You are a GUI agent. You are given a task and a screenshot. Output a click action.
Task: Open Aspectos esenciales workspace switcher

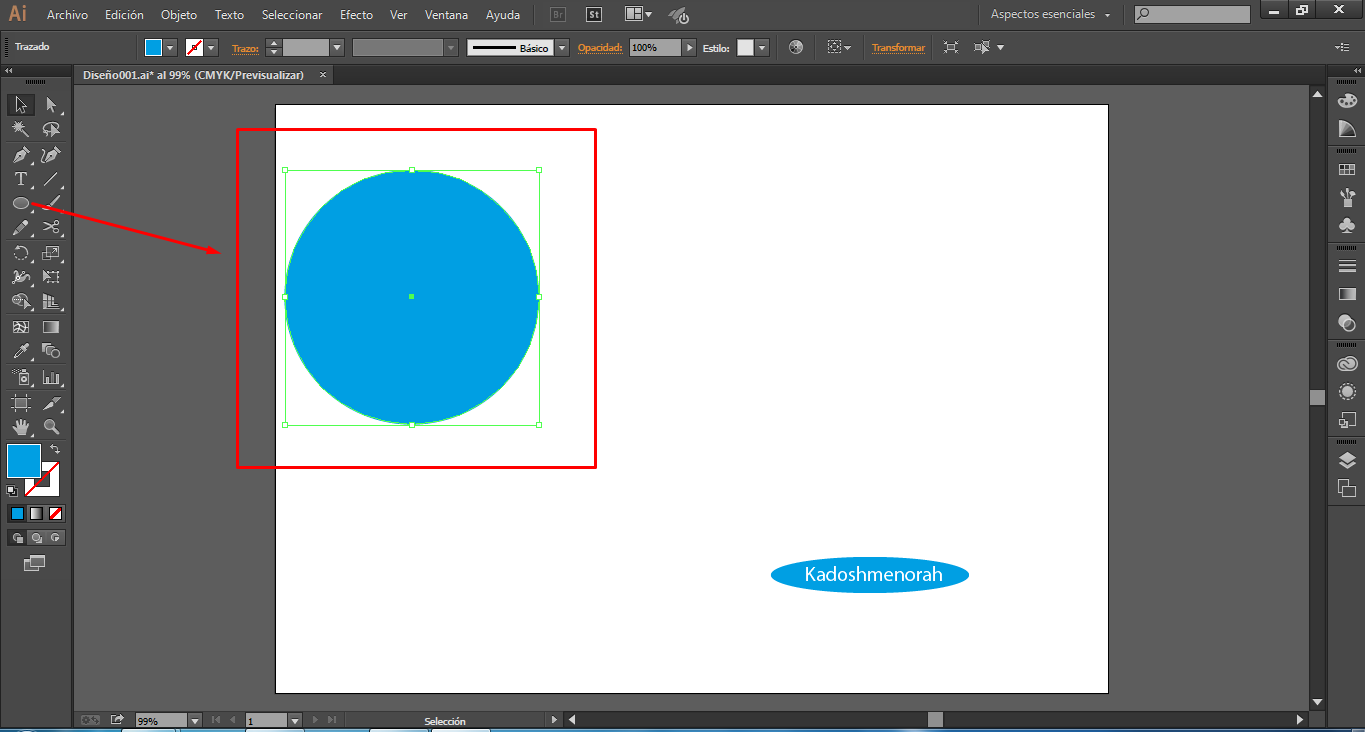click(x=1050, y=15)
